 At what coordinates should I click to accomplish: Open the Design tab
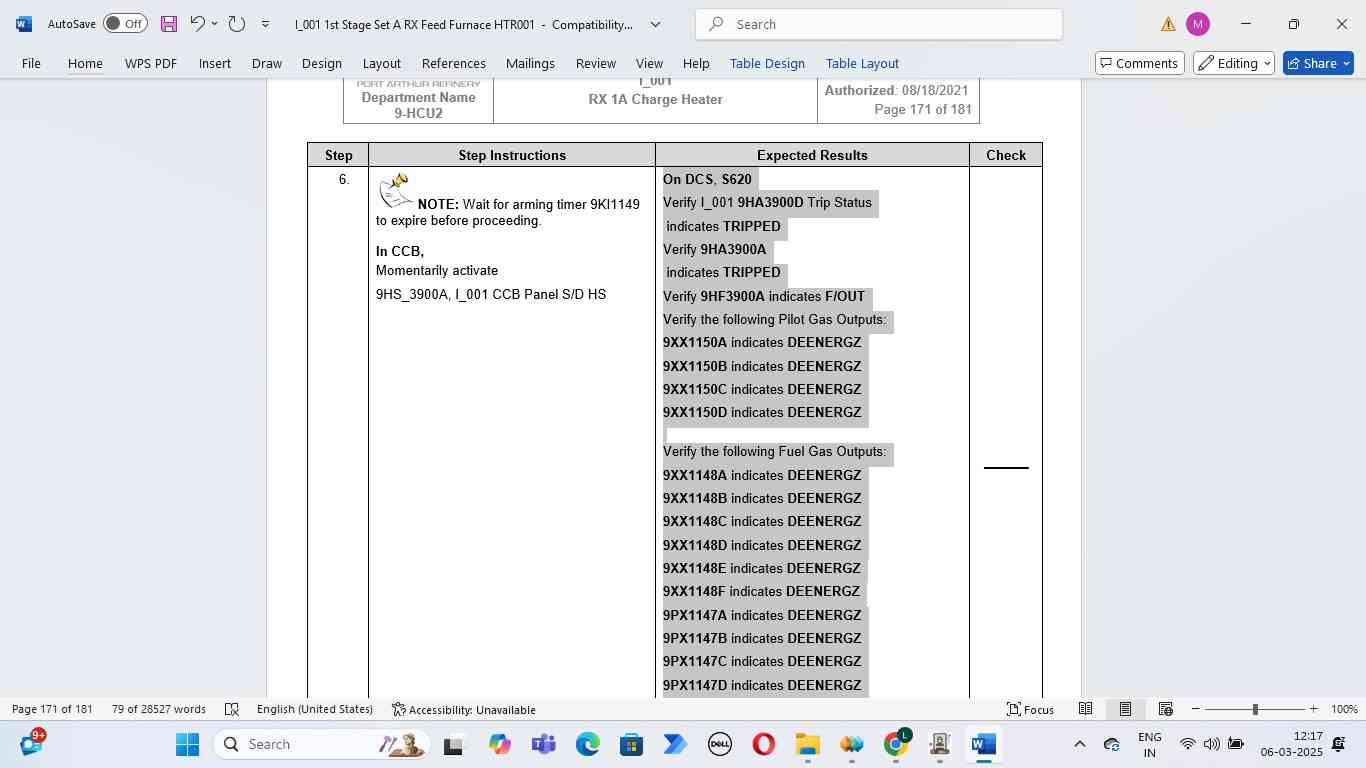coord(322,63)
